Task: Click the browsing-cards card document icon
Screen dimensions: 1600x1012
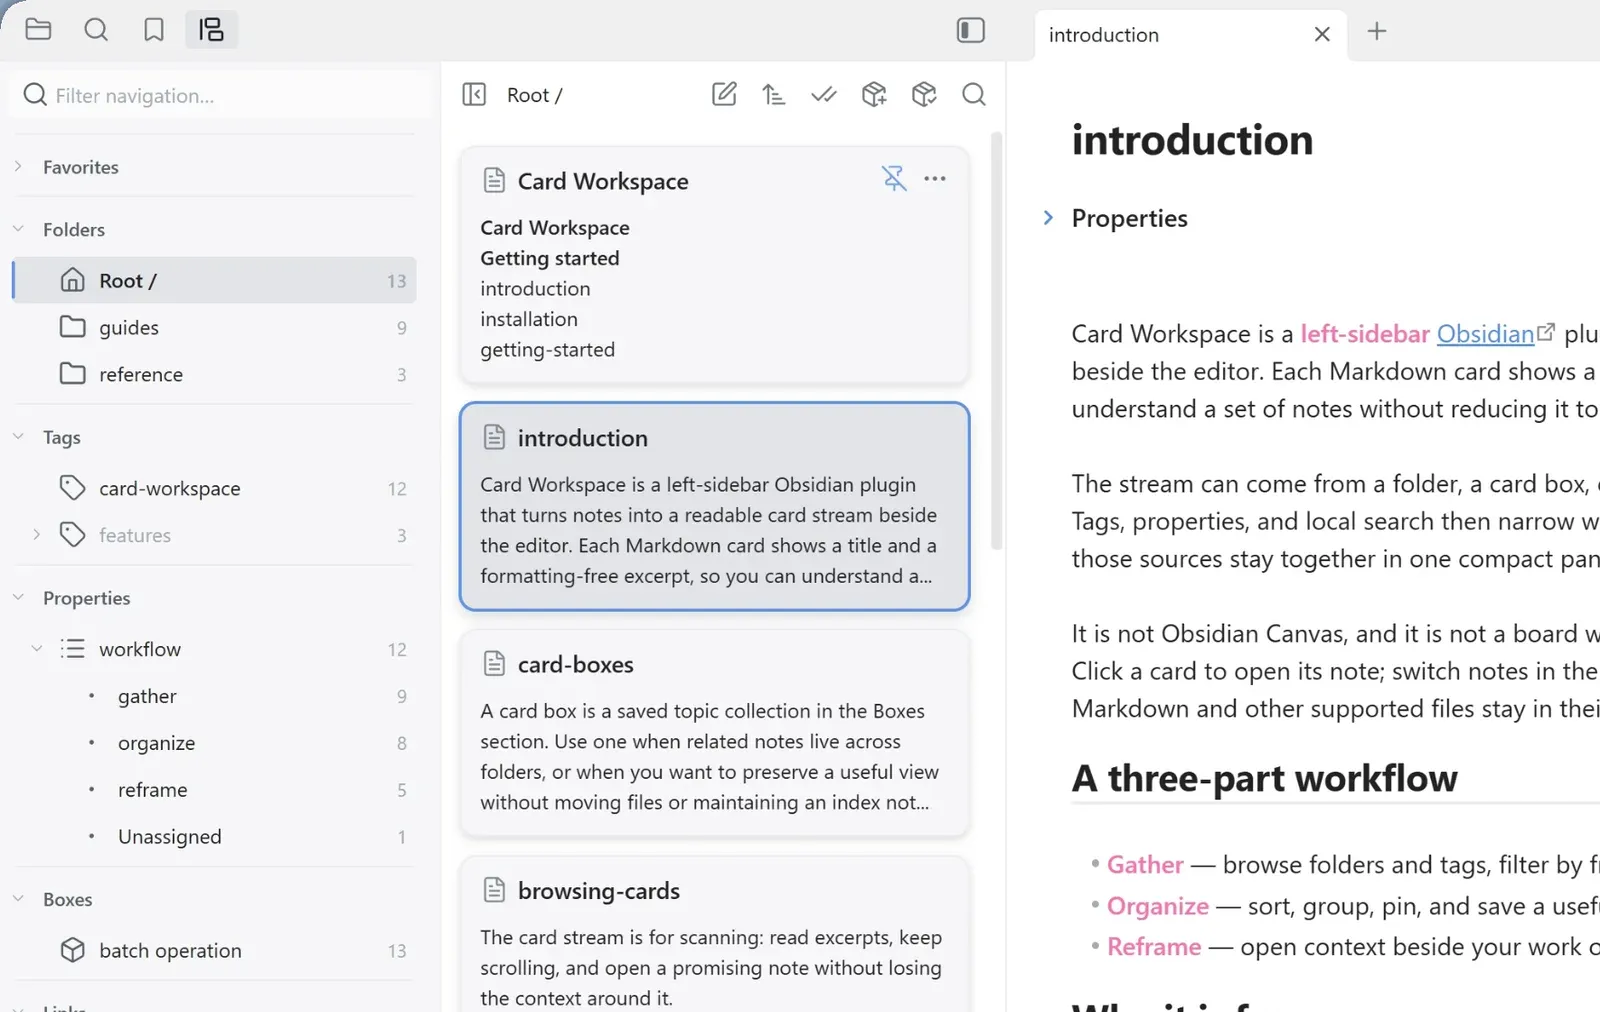Action: coord(494,890)
